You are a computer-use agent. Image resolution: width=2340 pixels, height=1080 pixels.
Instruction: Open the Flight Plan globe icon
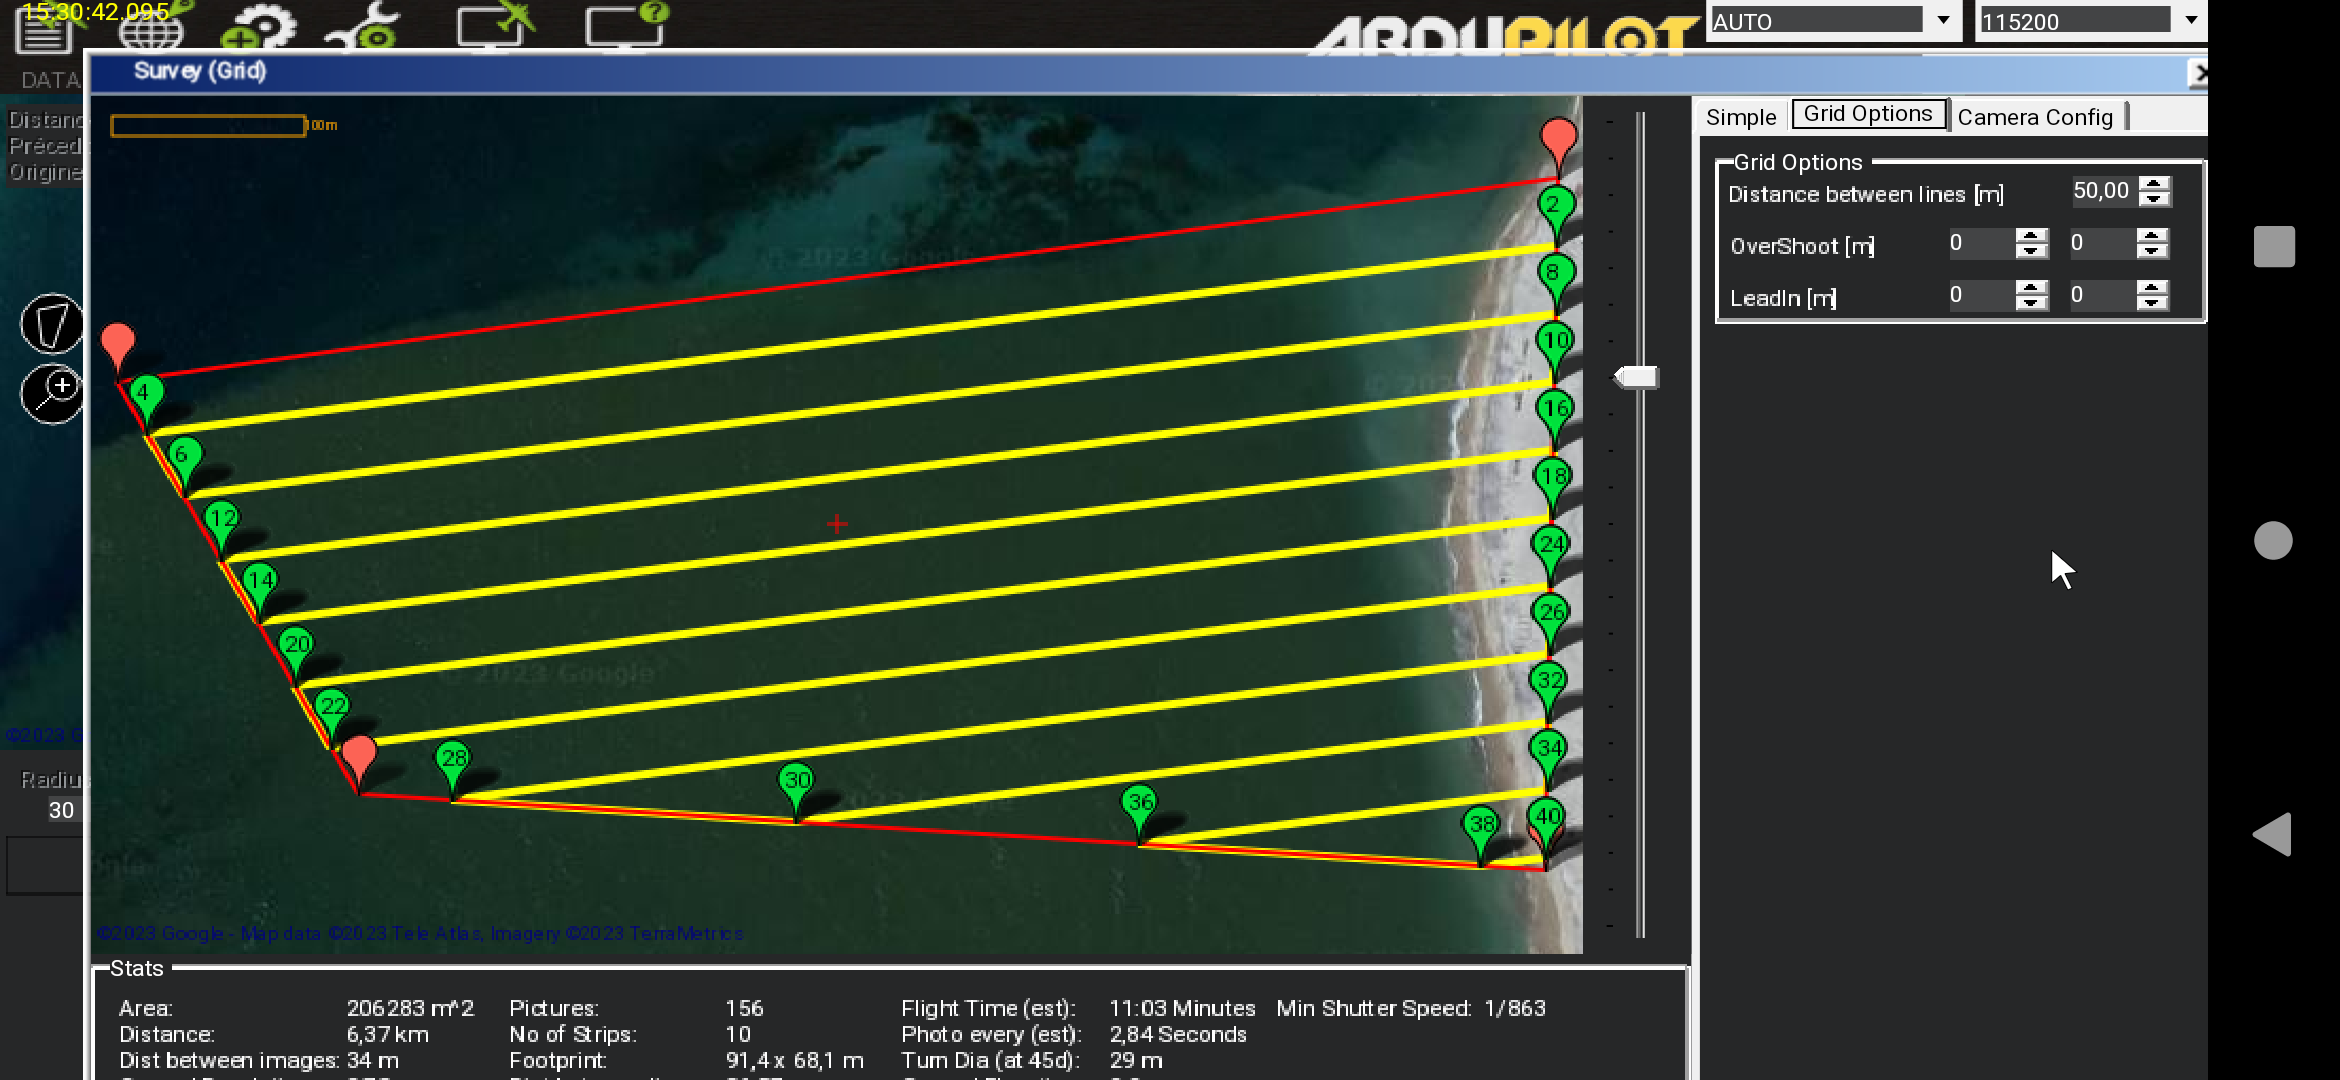click(150, 30)
